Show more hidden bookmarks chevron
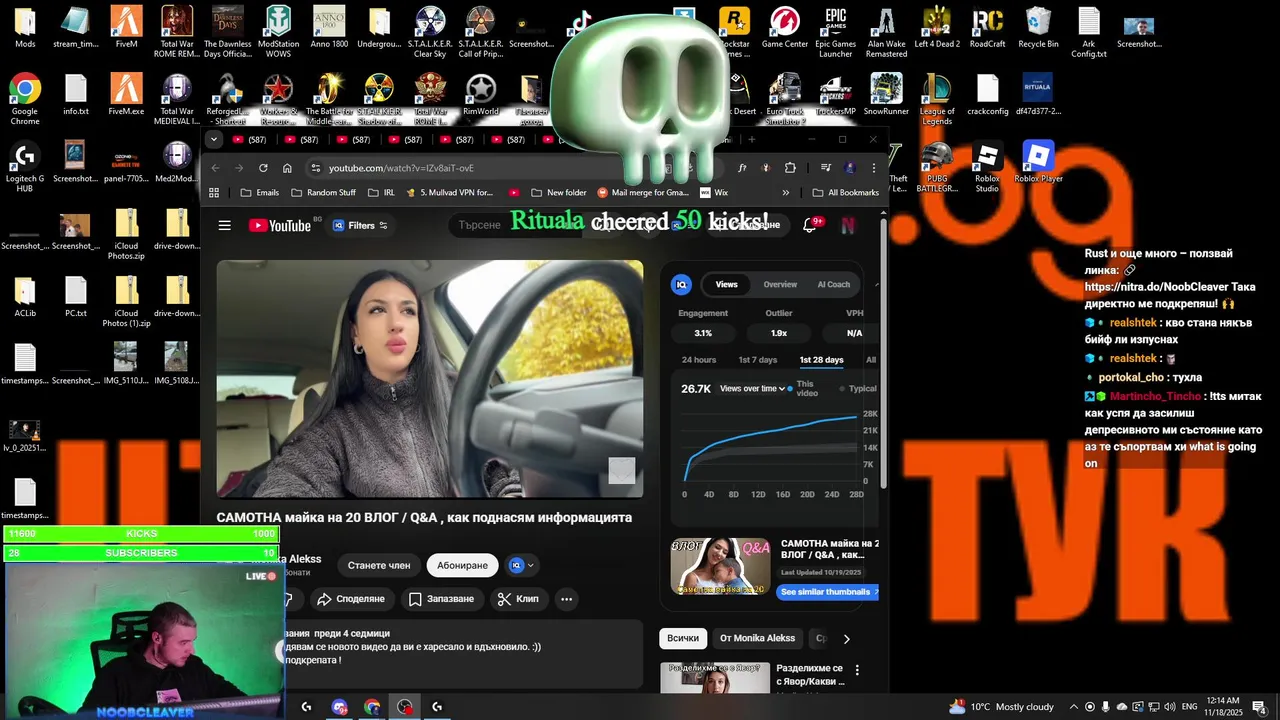The width and height of the screenshot is (1280, 720). pyautogui.click(x=785, y=192)
